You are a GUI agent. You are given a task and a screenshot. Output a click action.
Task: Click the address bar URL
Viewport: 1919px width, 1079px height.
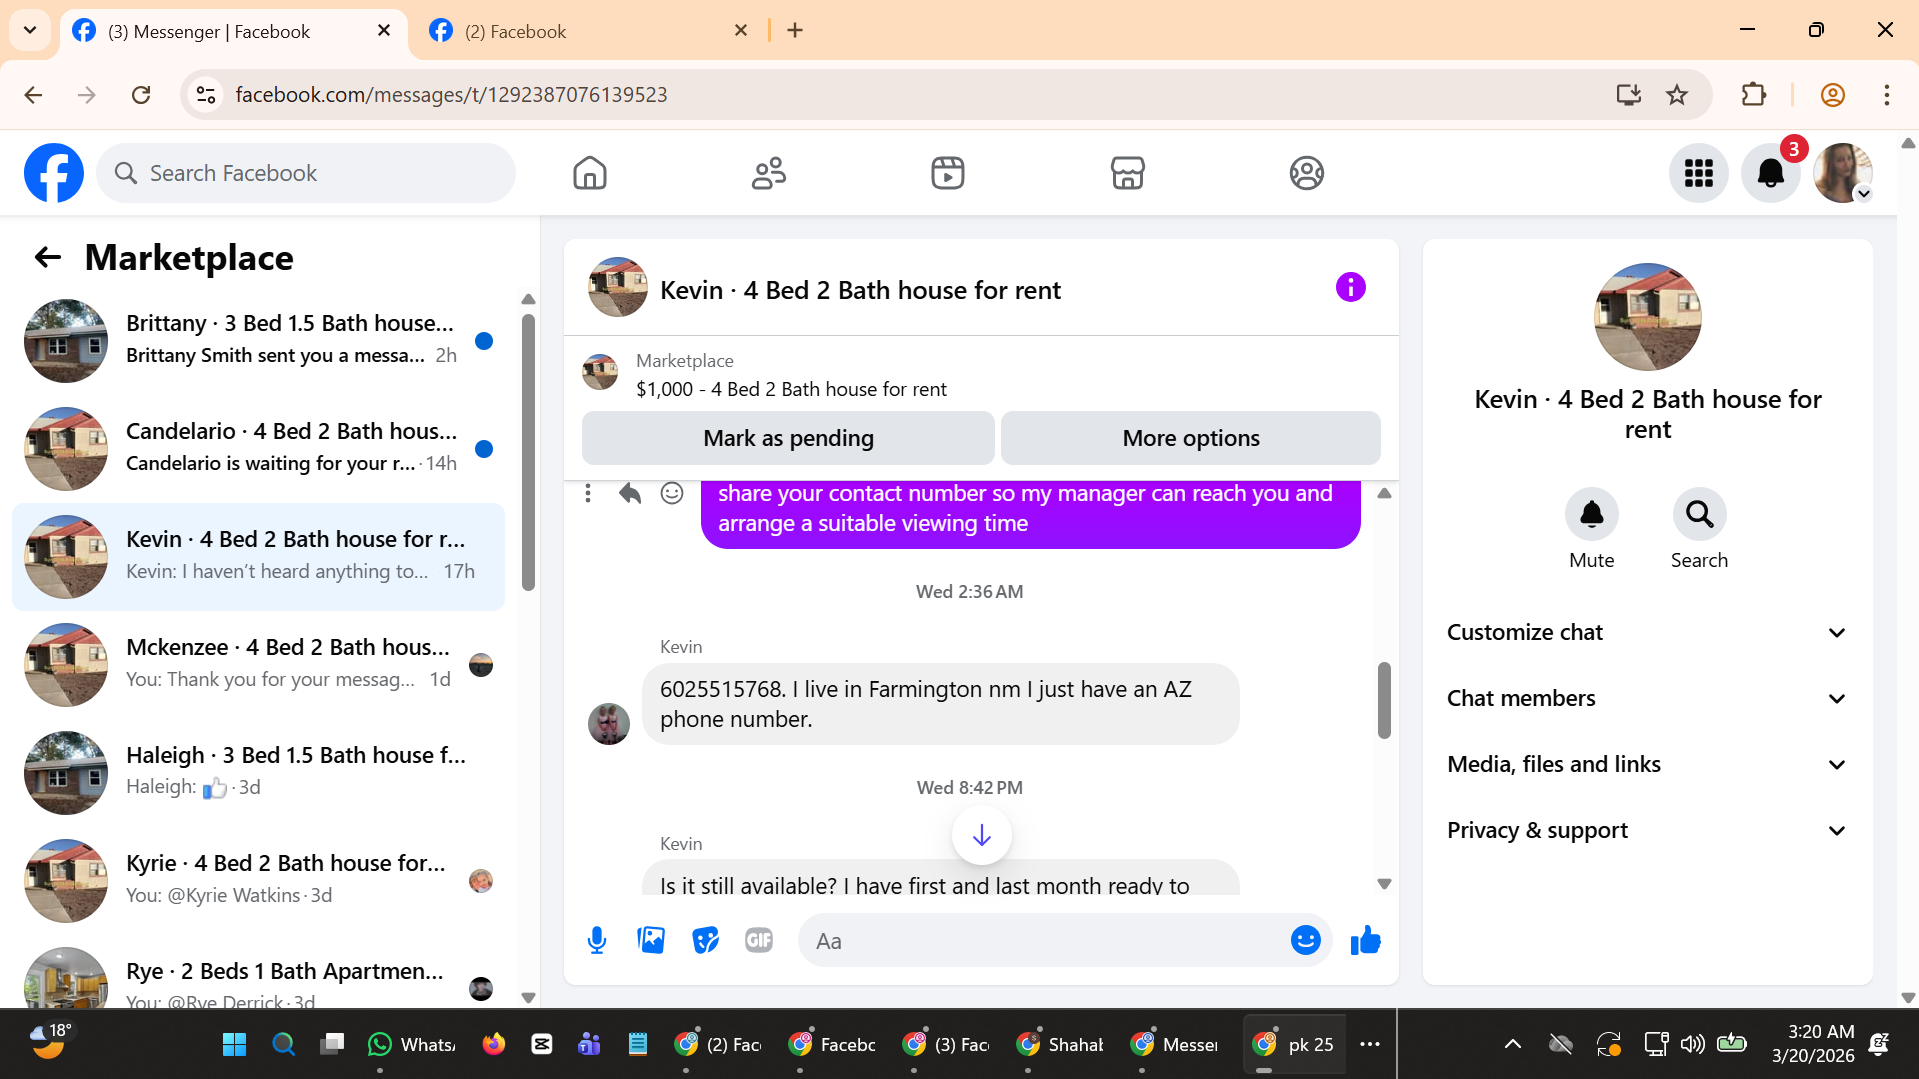click(451, 95)
